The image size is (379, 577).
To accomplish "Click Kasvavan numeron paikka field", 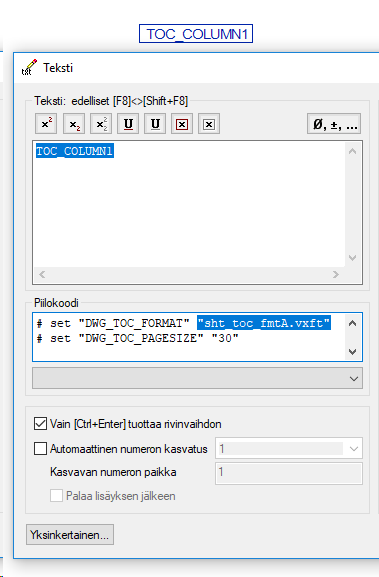I will click(x=289, y=473).
